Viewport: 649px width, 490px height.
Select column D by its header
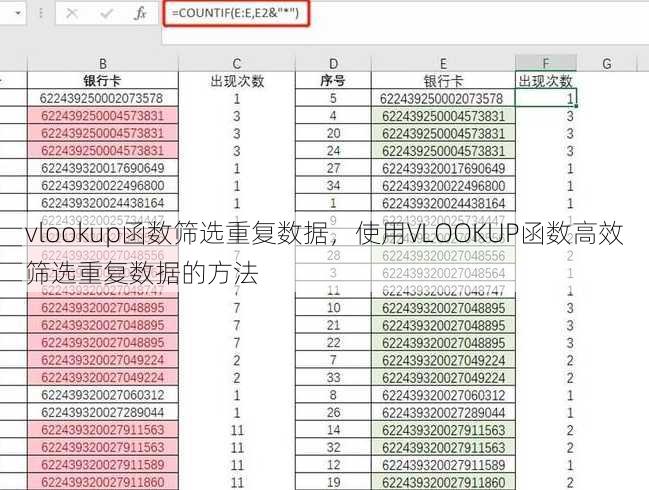(x=333, y=63)
